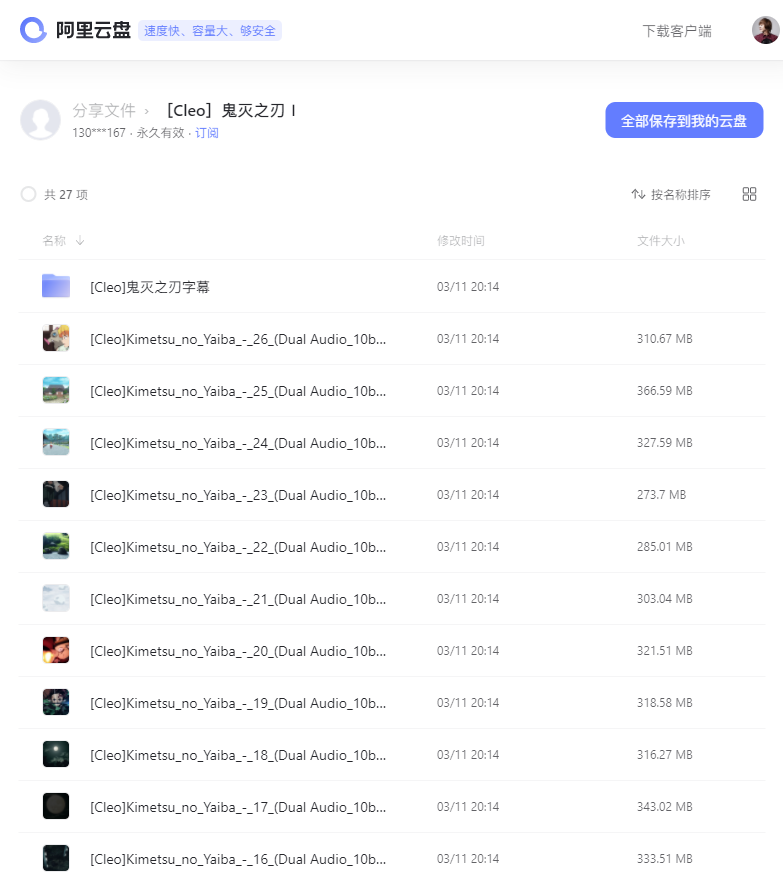Select file name Kimetsu_no_Yaiba_-_24
This screenshot has height=879, width=783.
(x=238, y=443)
